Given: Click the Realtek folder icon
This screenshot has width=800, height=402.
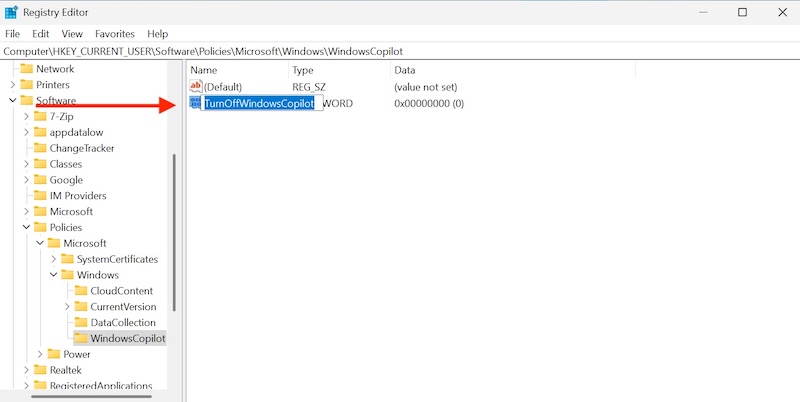Looking at the screenshot, I should [40, 370].
